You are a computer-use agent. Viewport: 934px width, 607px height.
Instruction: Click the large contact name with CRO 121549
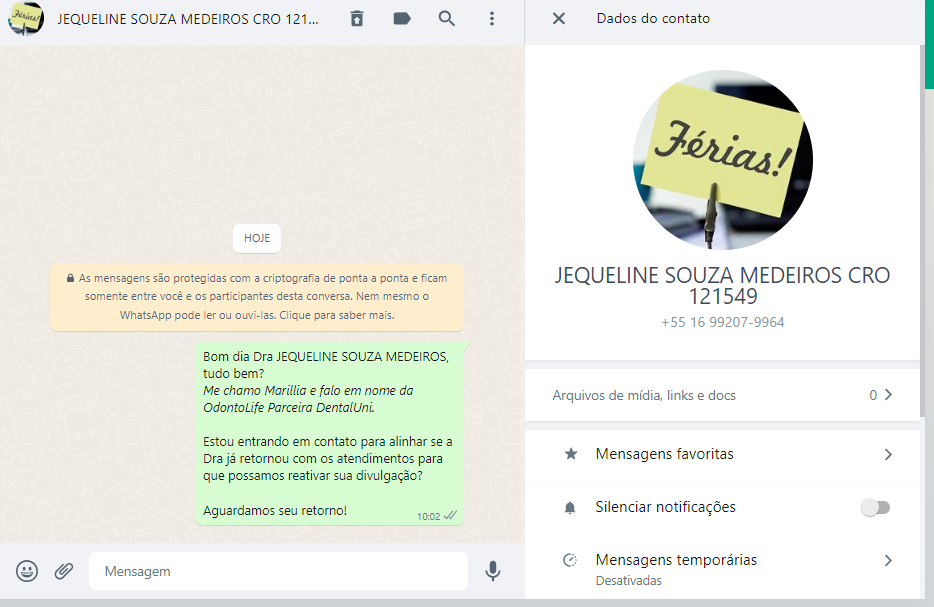tap(723, 286)
